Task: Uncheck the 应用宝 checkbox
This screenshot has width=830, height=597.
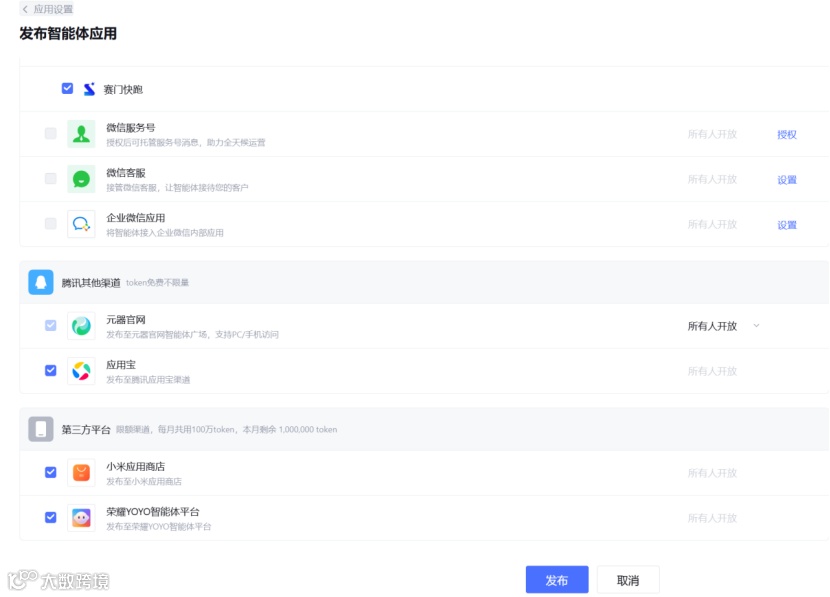Action: click(51, 370)
